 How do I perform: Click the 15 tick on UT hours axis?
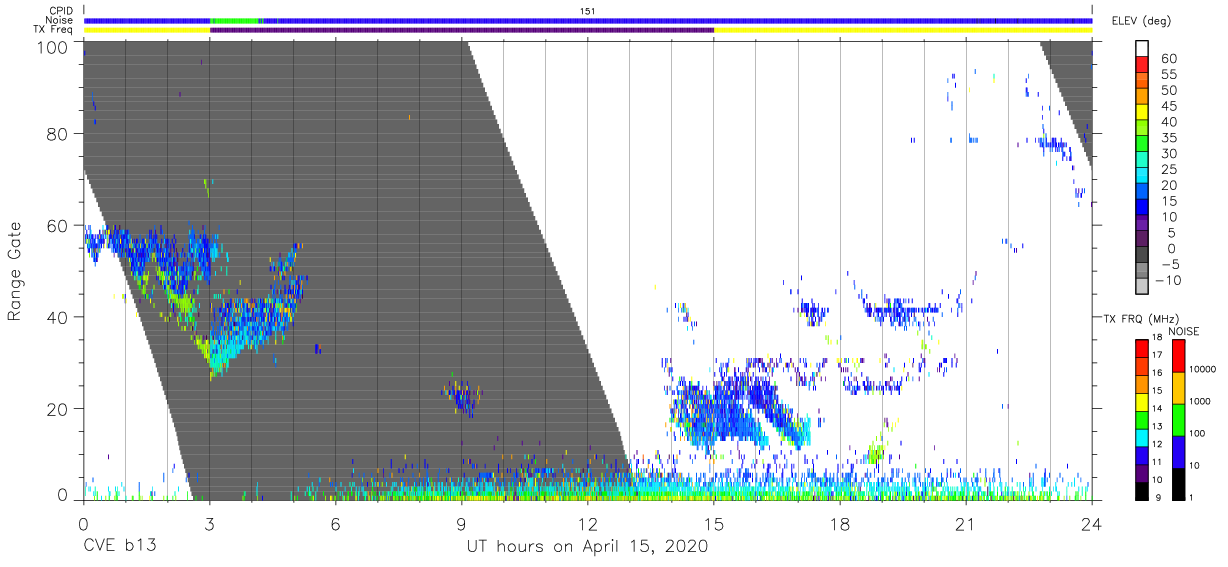tap(713, 523)
